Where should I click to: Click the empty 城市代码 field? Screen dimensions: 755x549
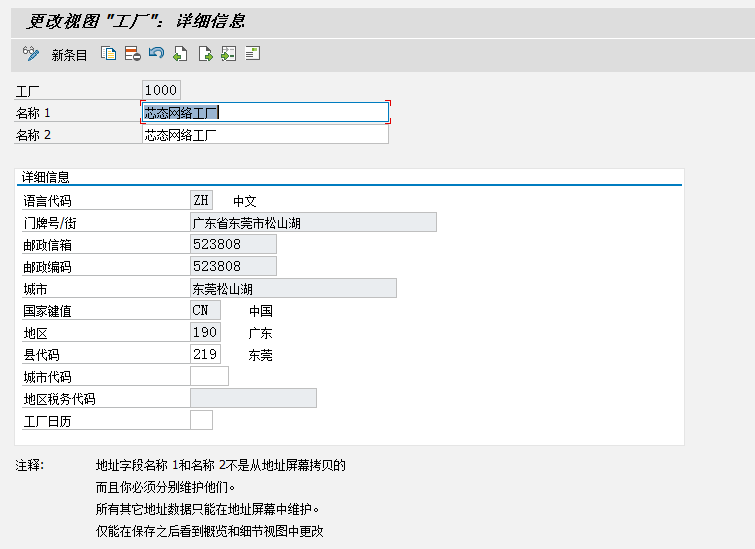[209, 376]
